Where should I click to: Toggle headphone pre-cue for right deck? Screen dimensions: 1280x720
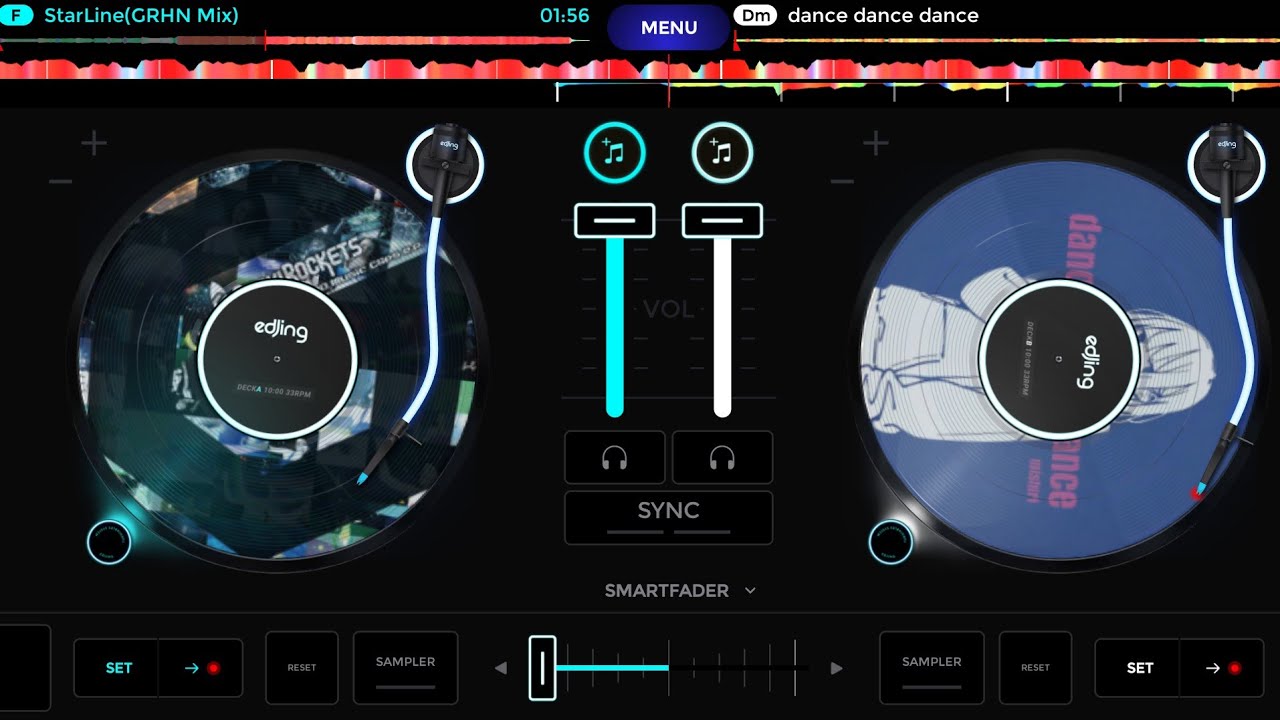[722, 458]
